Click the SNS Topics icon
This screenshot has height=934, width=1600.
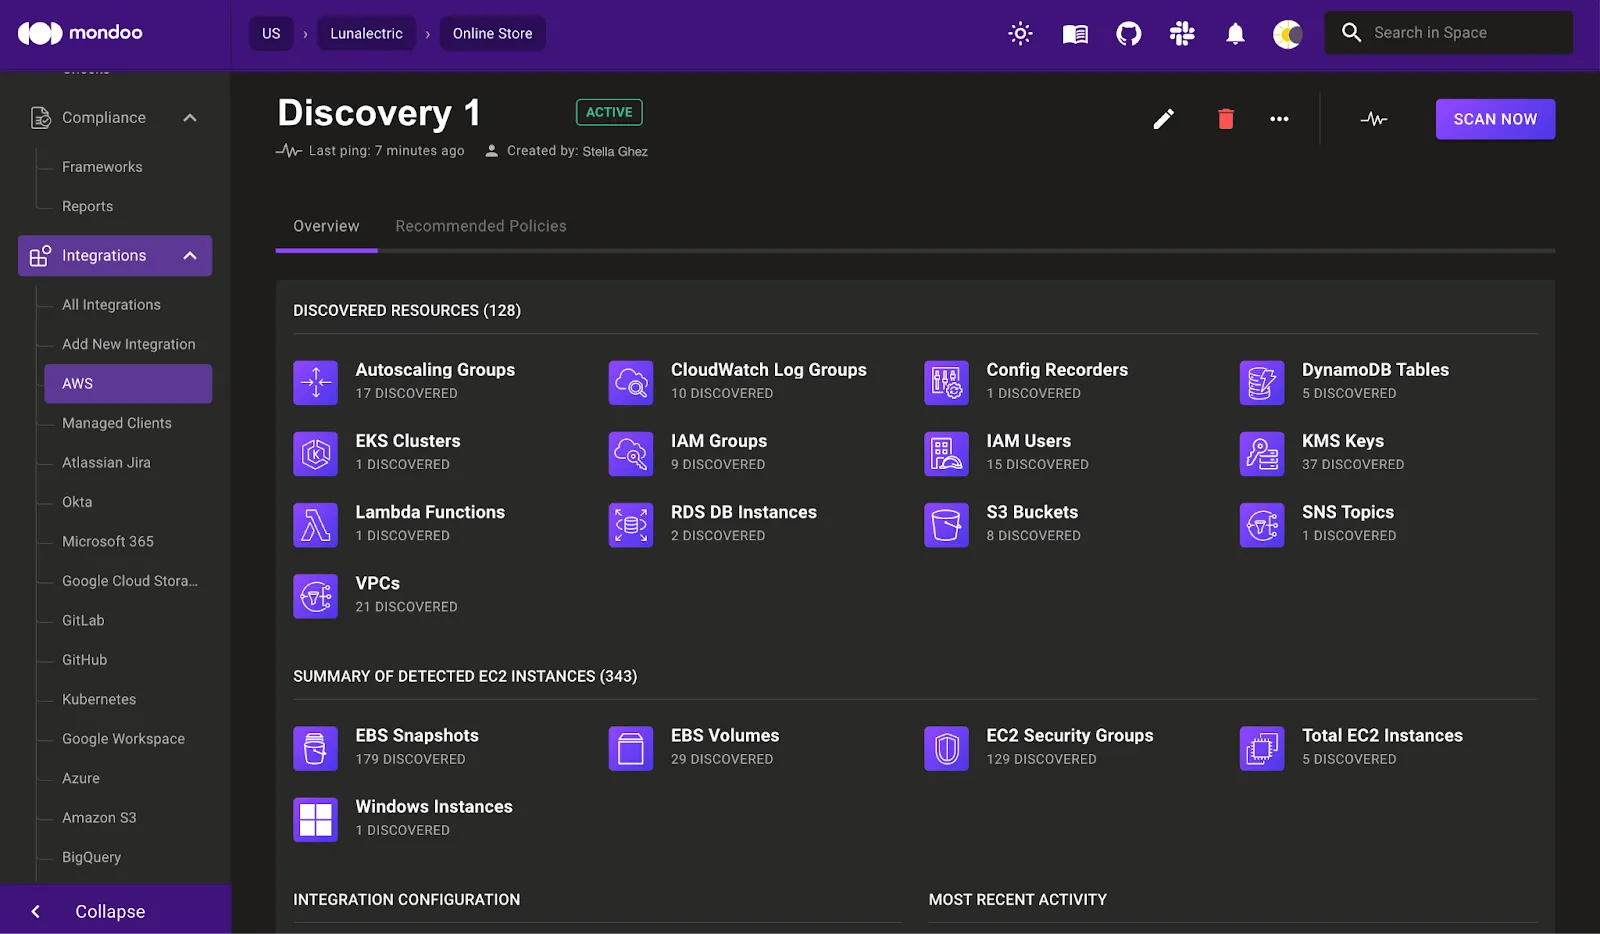pyautogui.click(x=1262, y=524)
